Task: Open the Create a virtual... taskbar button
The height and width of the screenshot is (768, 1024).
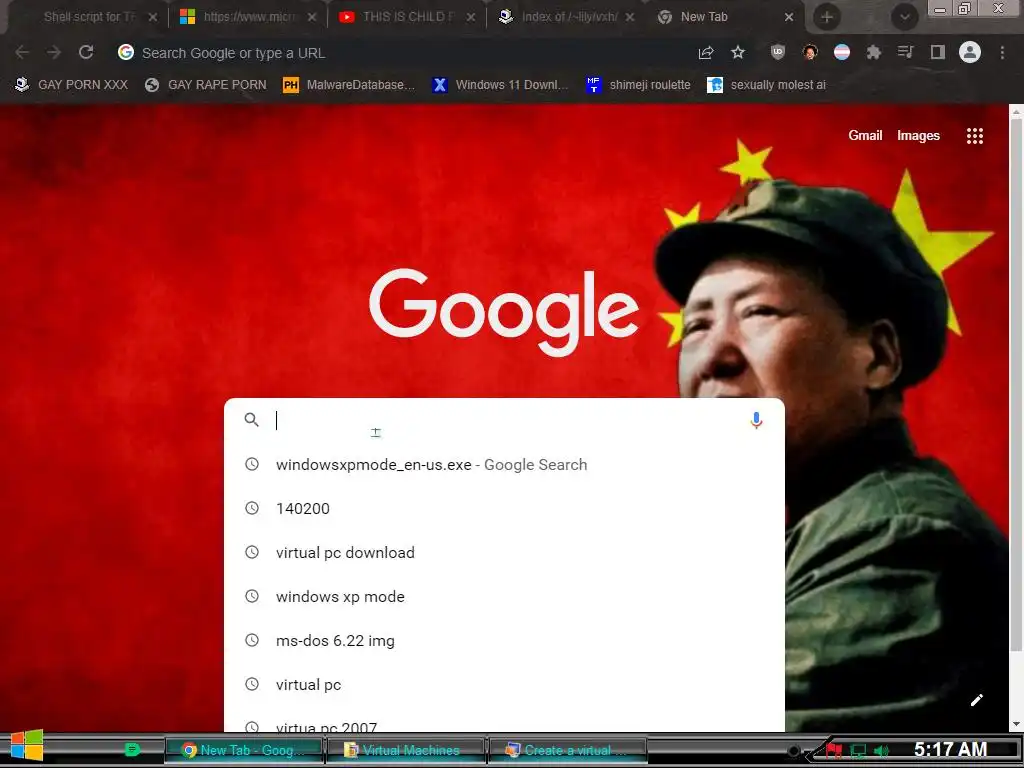Action: 568,750
